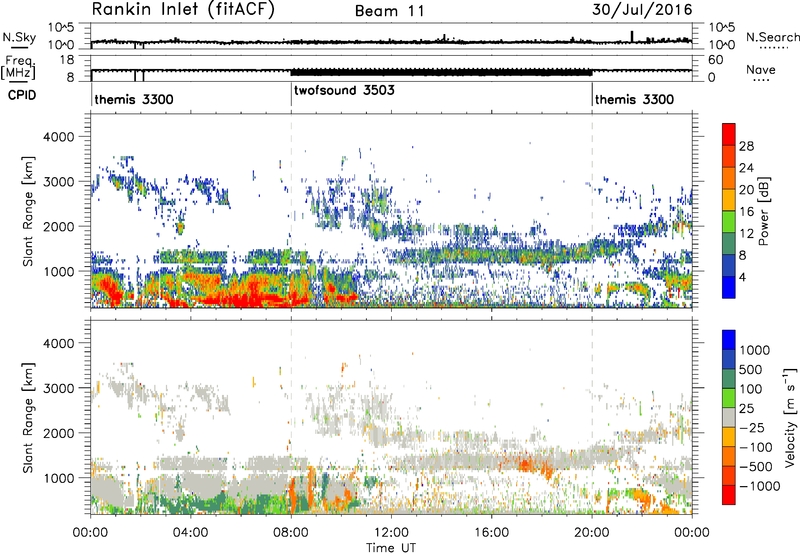The height and width of the screenshot is (554, 800).
Task: Click Velocity colorbar value '-500'
Action: [756, 466]
